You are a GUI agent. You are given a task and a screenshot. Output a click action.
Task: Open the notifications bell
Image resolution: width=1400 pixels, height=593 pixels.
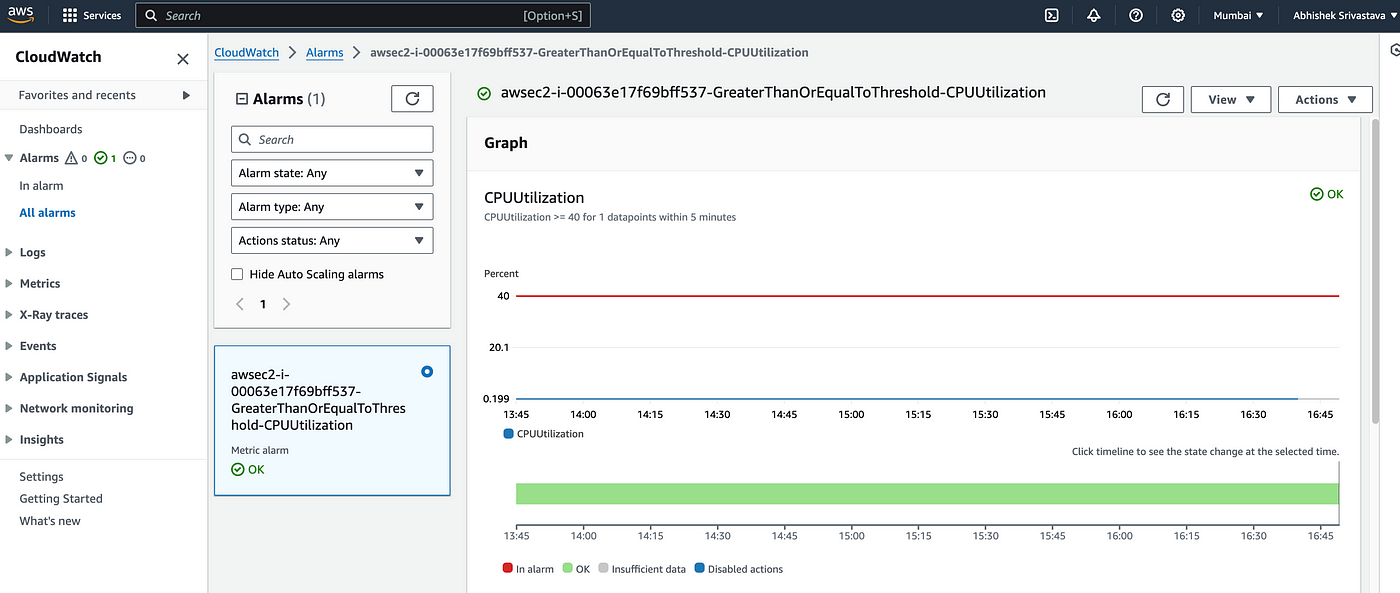(1093, 15)
